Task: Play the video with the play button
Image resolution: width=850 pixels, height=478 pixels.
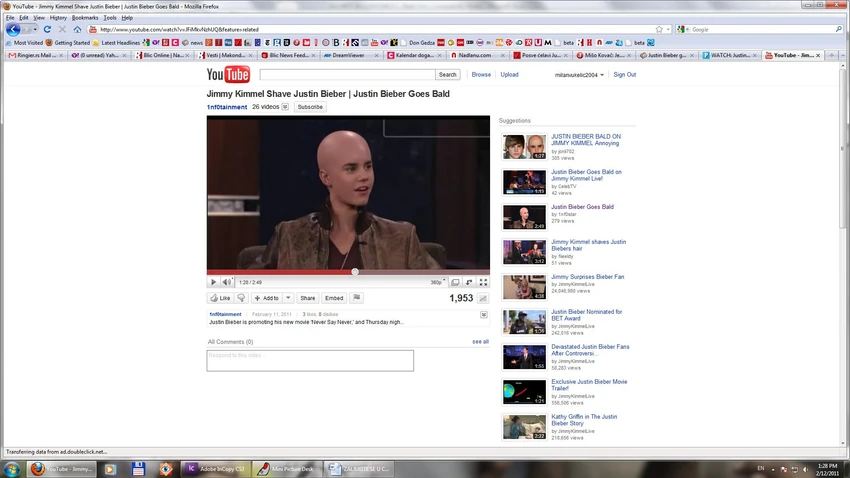Action: point(213,282)
